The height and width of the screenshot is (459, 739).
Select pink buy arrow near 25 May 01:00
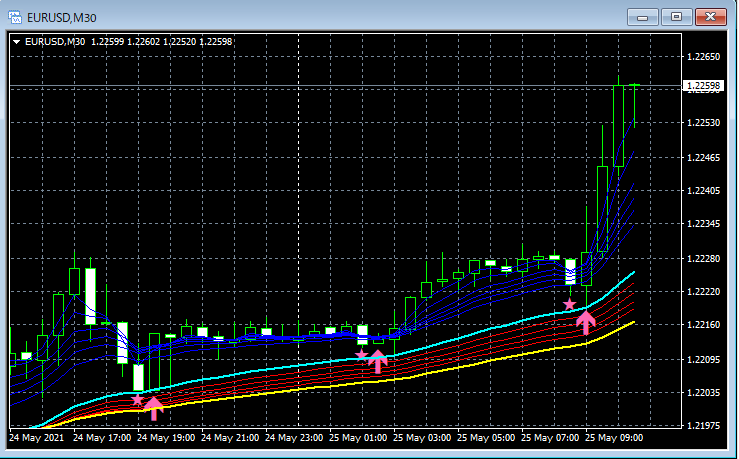378,361
